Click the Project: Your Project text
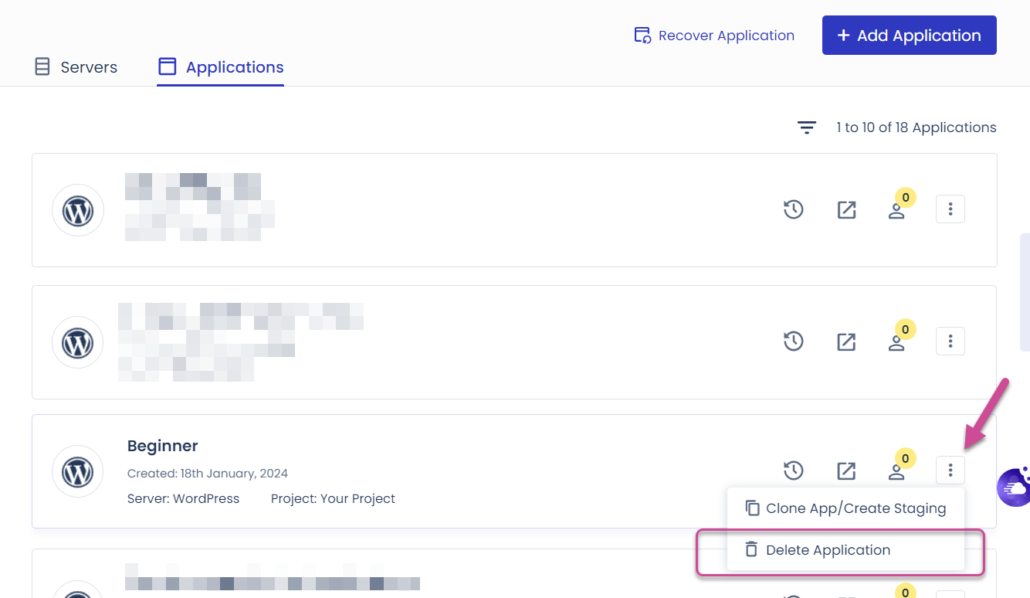The width and height of the screenshot is (1030, 598). point(333,499)
